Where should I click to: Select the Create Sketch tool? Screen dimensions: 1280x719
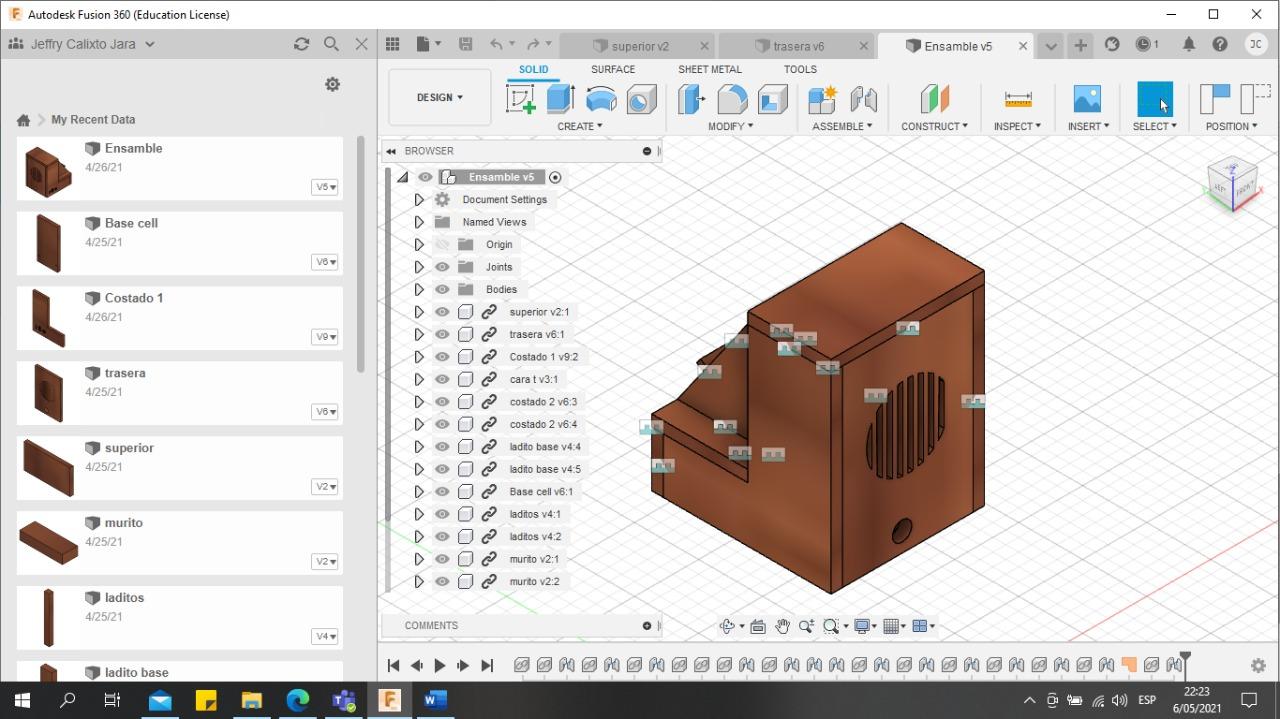coord(521,99)
